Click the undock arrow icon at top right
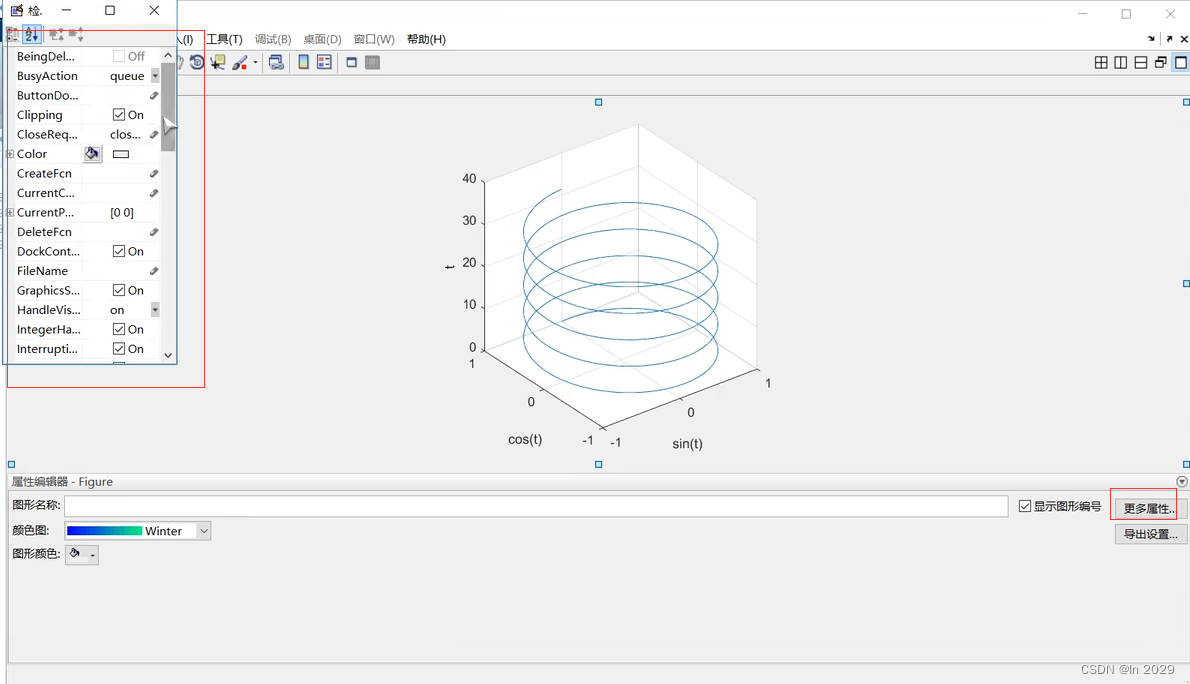Viewport: 1190px width, 684px height. pyautogui.click(x=1170, y=39)
